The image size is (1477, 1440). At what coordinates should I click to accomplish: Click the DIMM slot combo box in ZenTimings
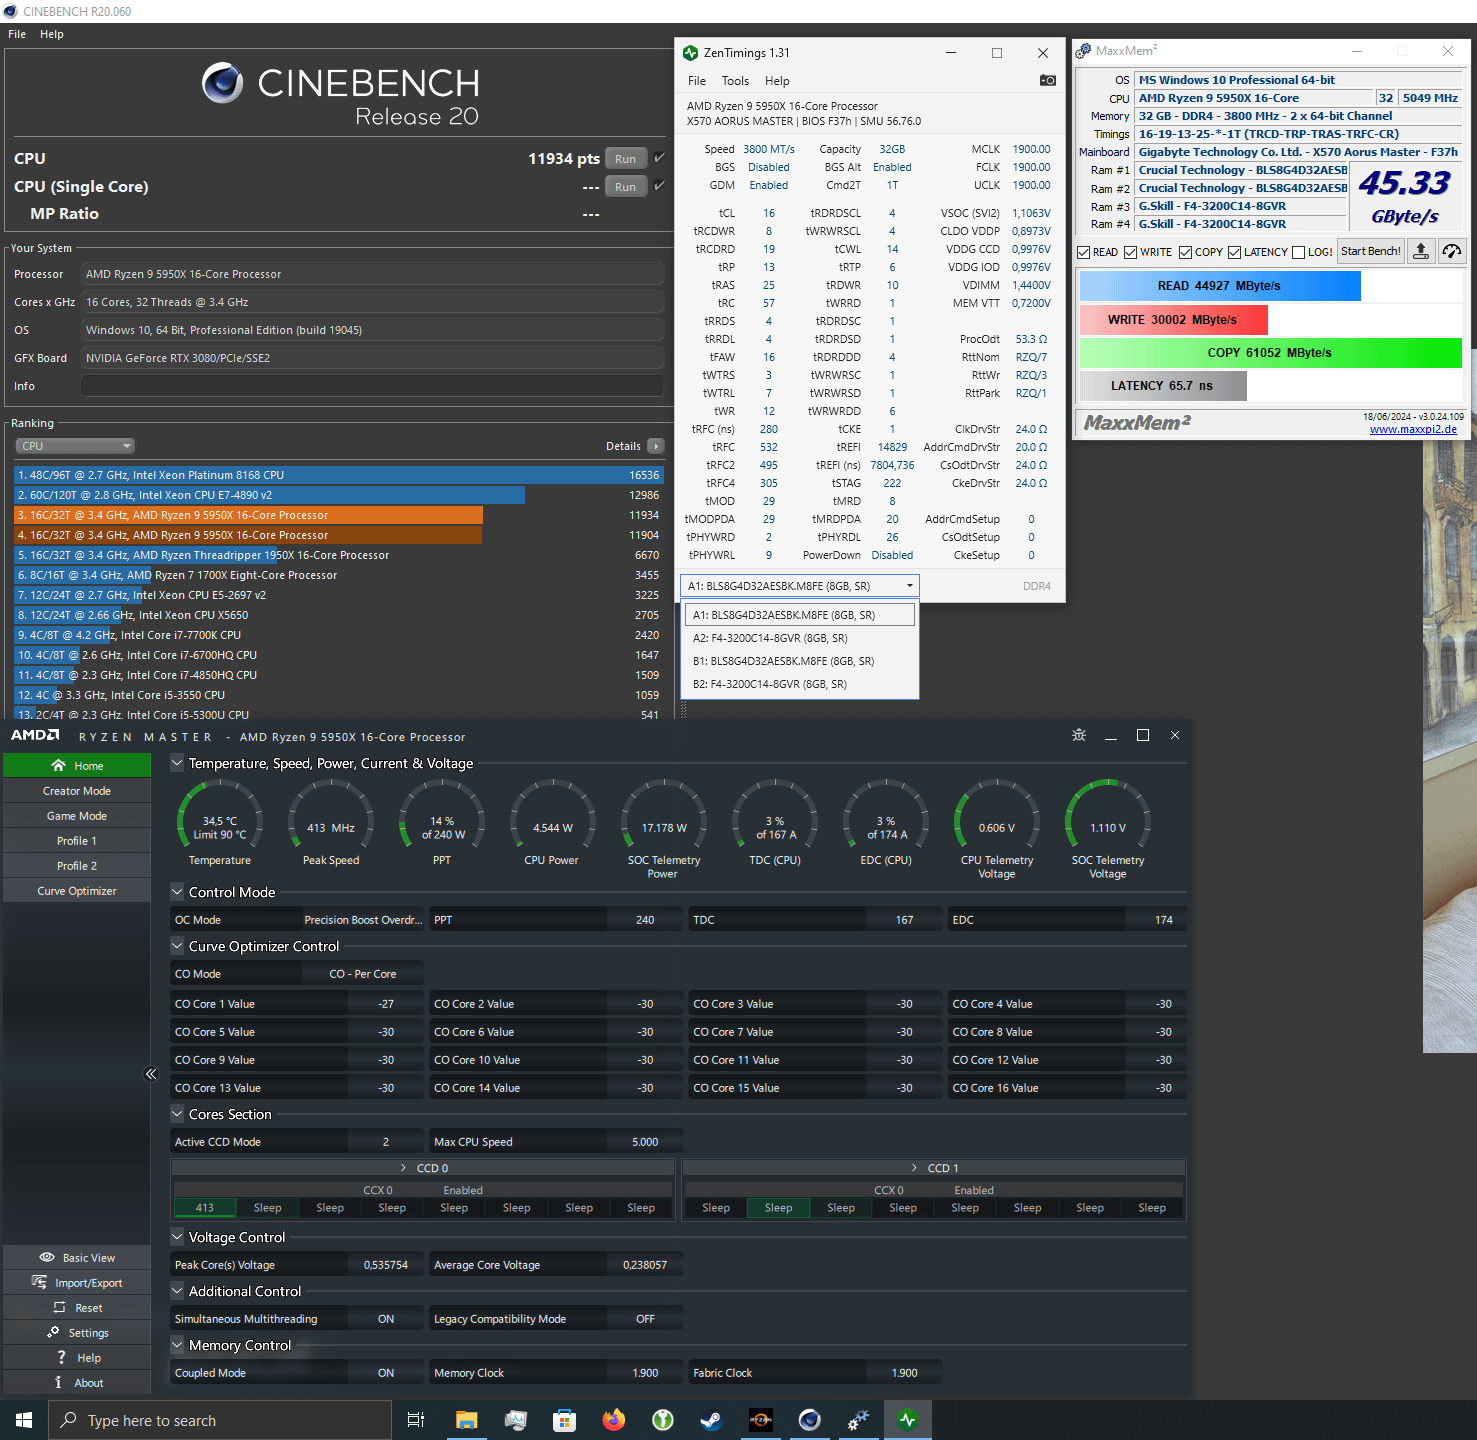tap(799, 586)
